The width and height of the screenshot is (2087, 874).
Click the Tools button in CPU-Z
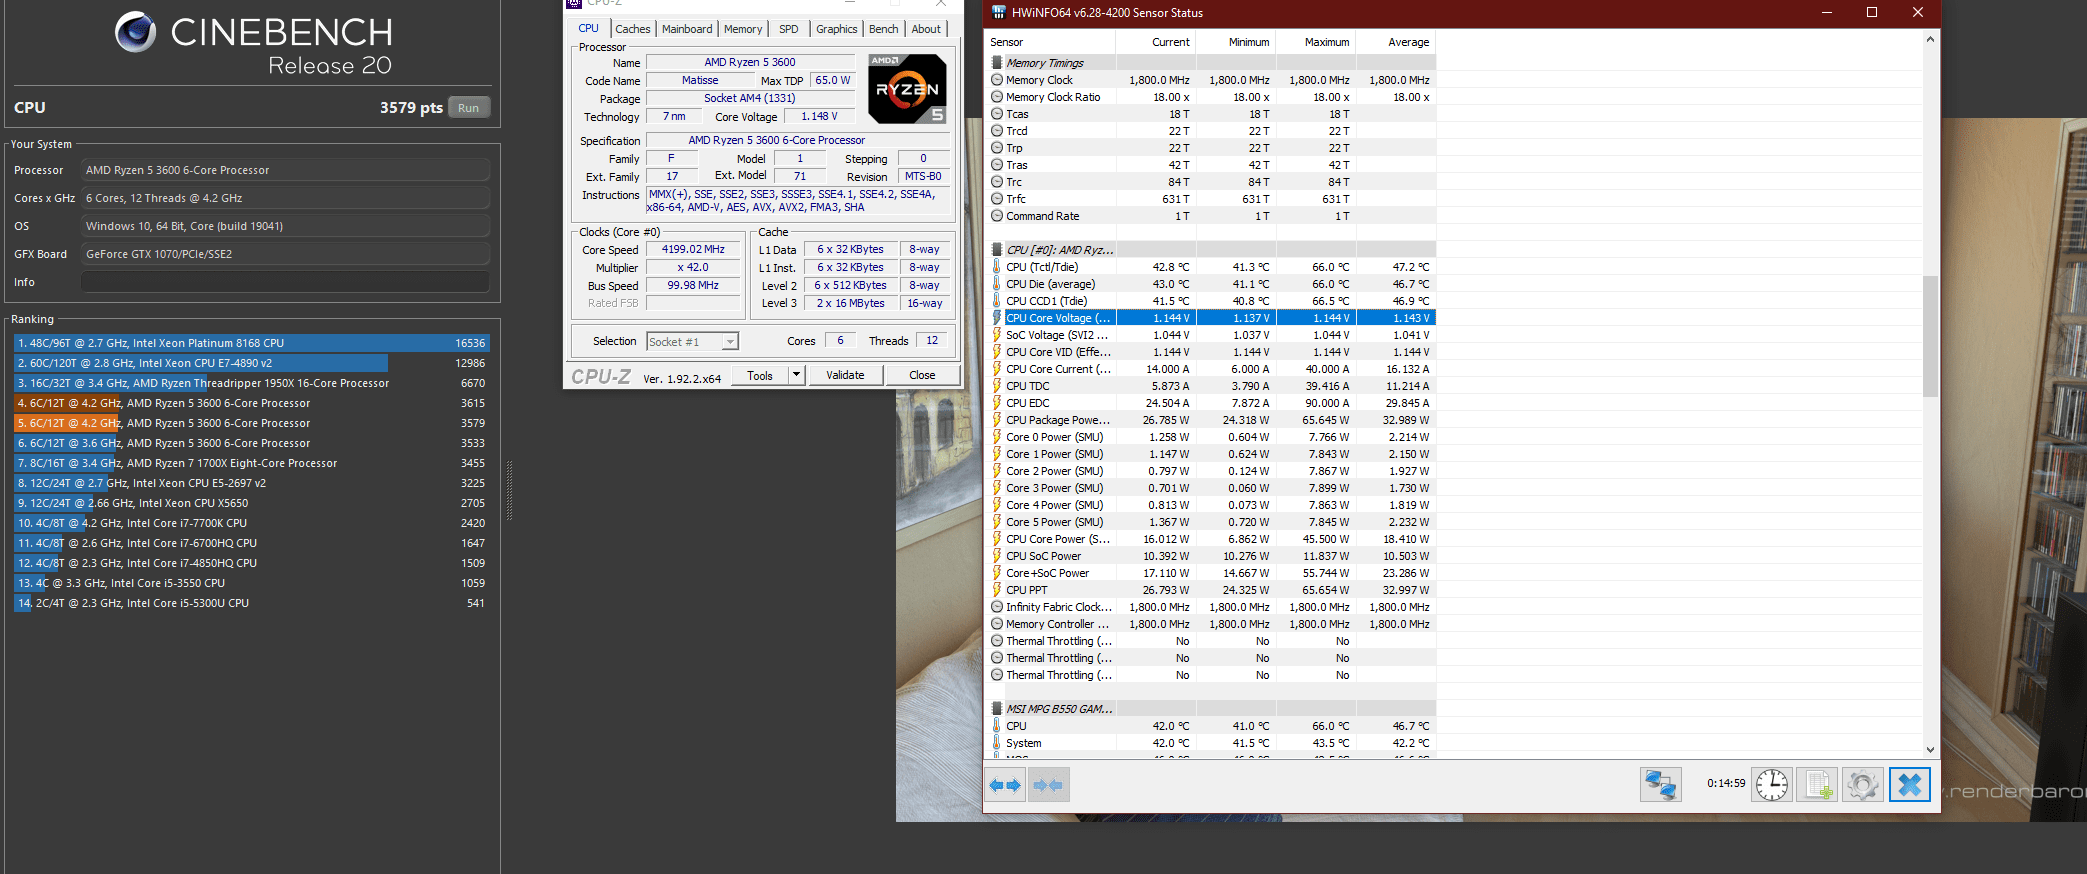[x=760, y=375]
